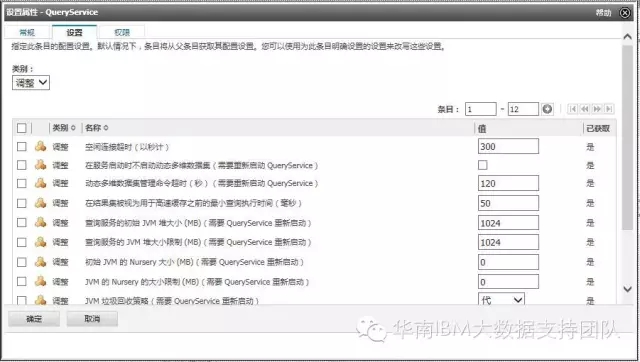
Task: Click the vertical scrollbar thumb
Action: coord(627,138)
